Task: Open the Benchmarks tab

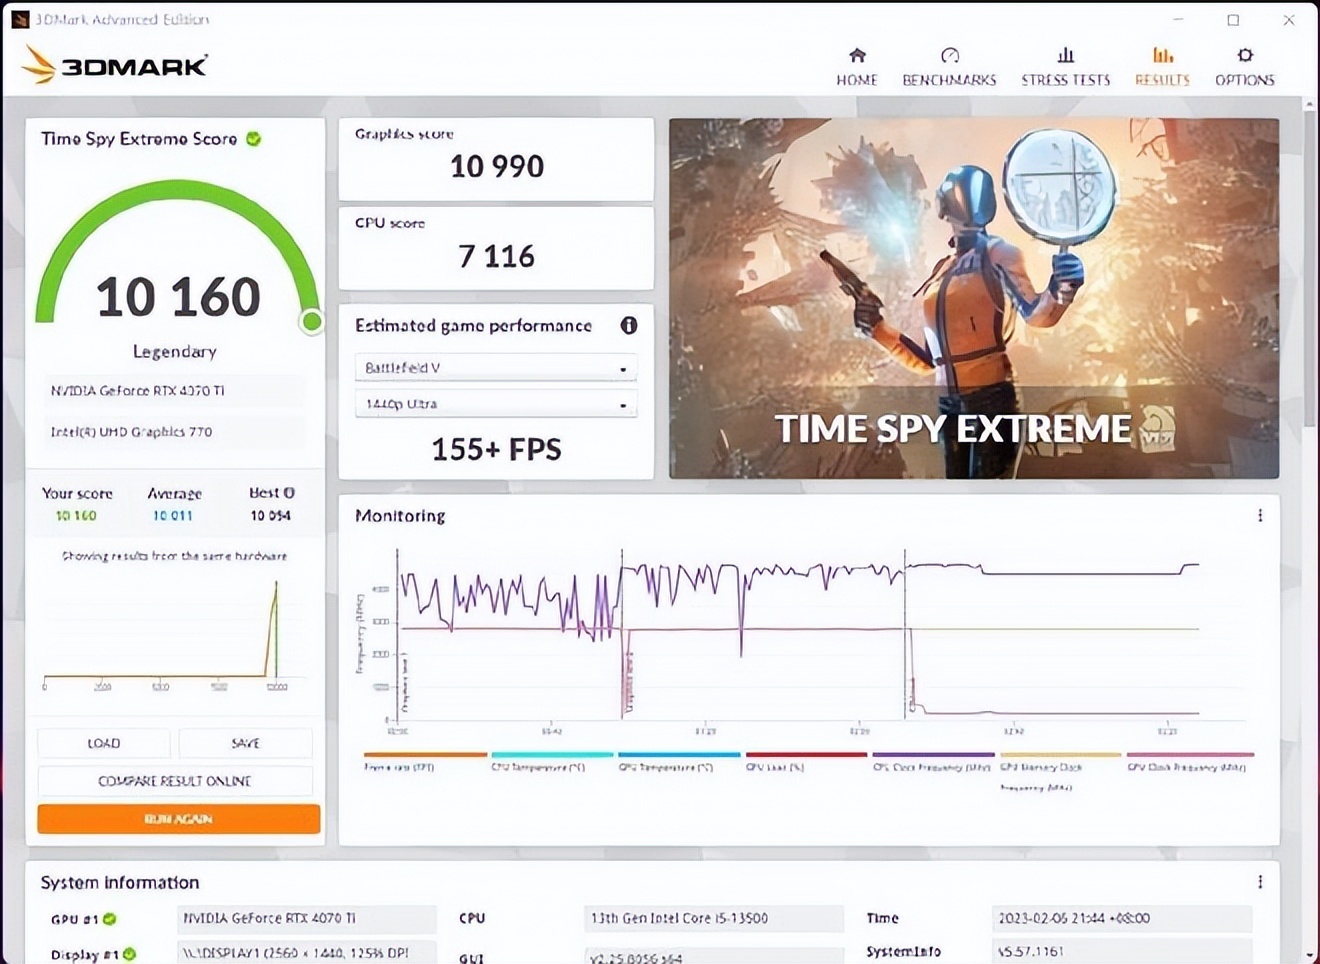Action: tap(949, 67)
